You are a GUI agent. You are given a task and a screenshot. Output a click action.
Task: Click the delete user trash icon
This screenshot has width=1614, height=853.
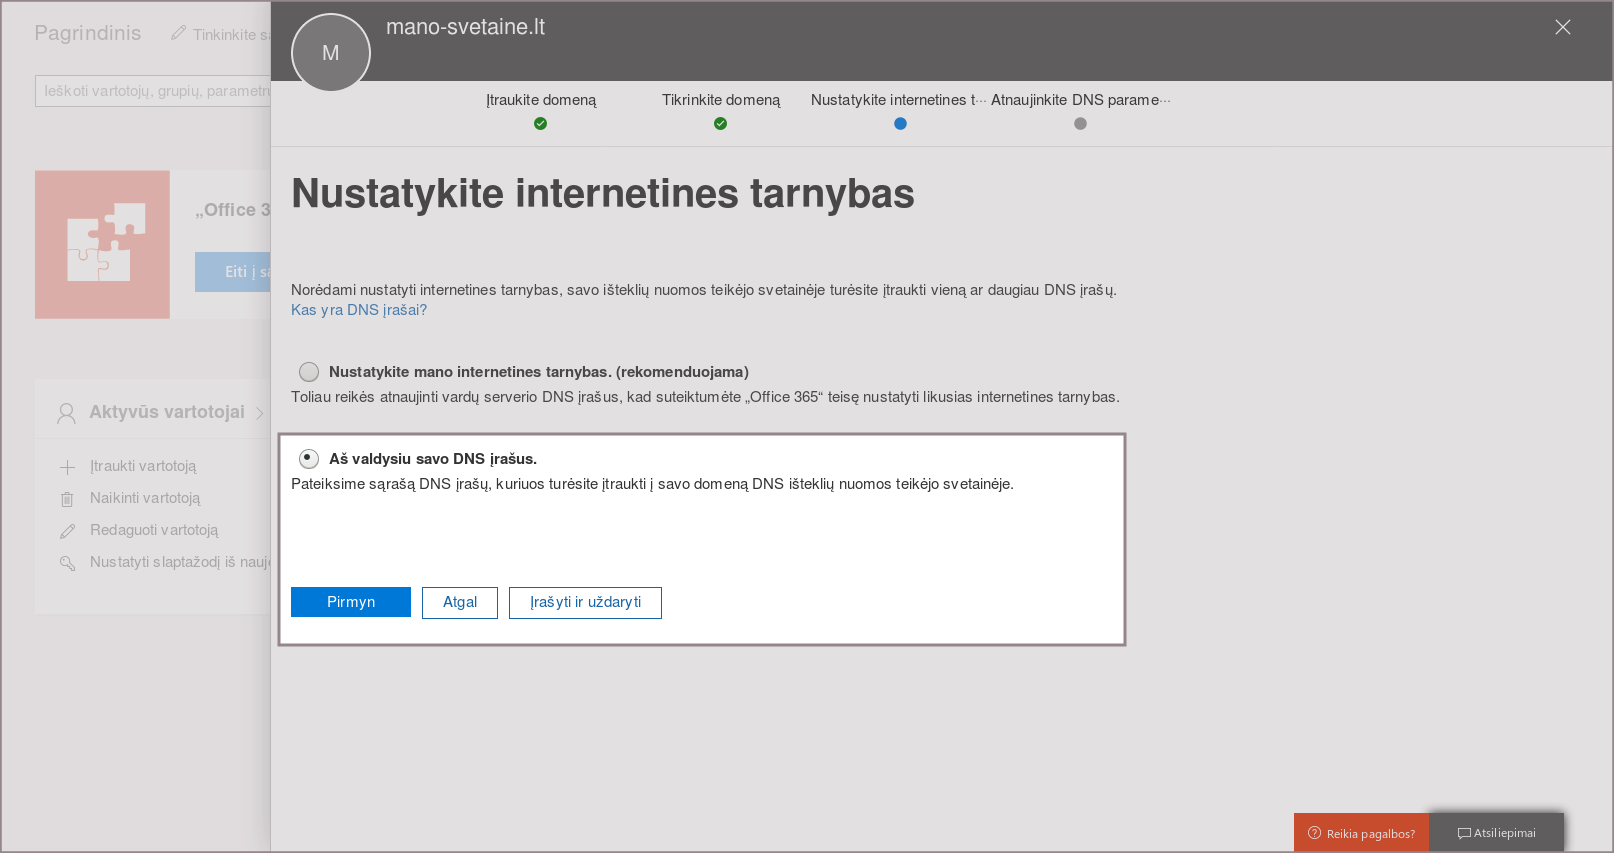click(67, 499)
